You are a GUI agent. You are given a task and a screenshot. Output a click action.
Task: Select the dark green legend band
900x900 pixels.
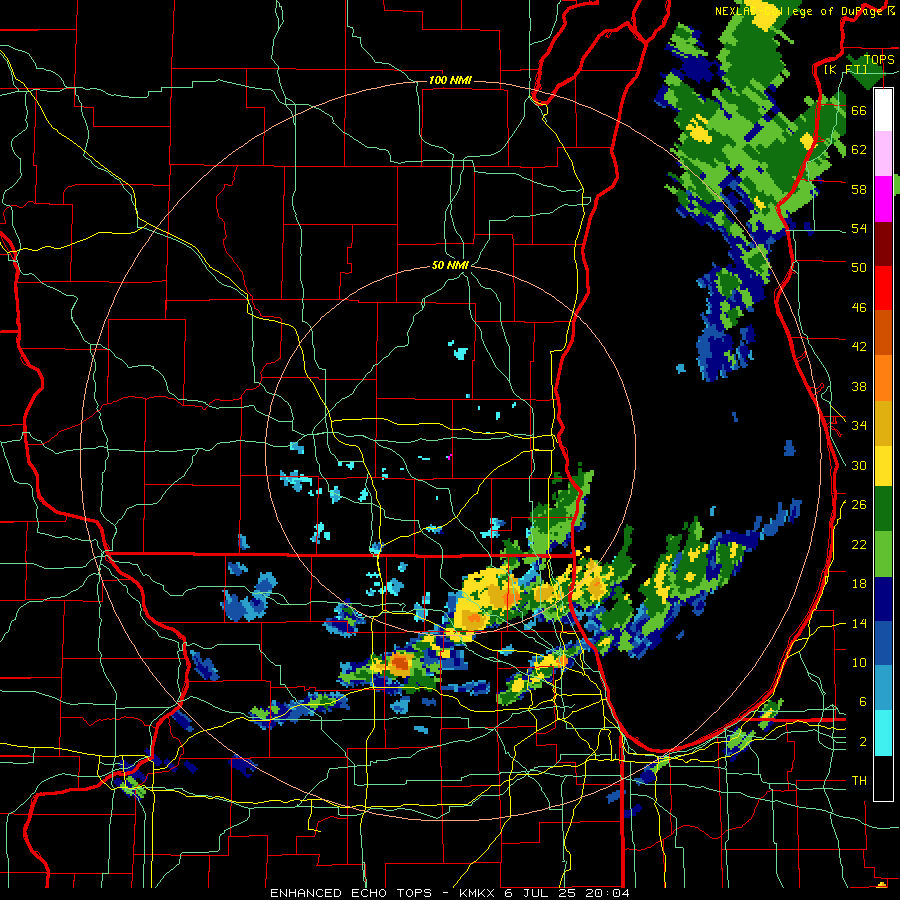883,509
